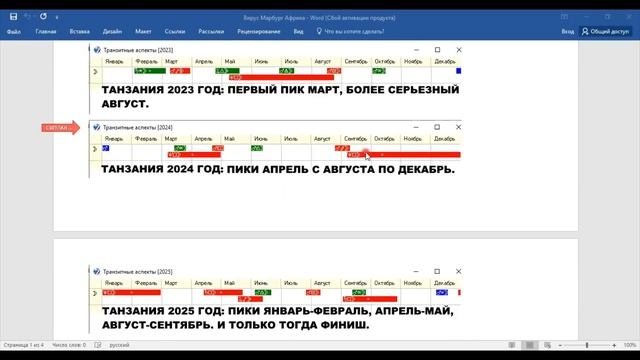Click the Общий доступ share button
Image resolution: width=640 pixels, height=360 pixels.
click(606, 31)
